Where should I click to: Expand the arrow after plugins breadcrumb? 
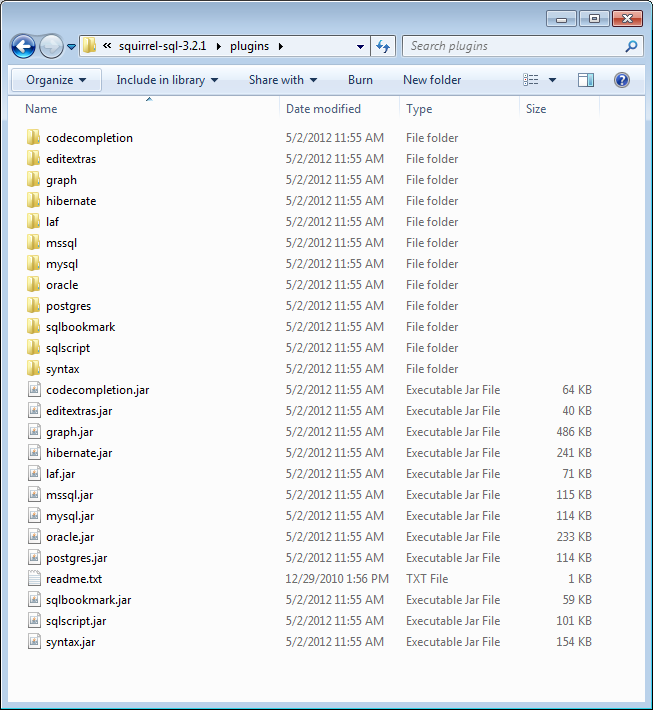click(281, 46)
